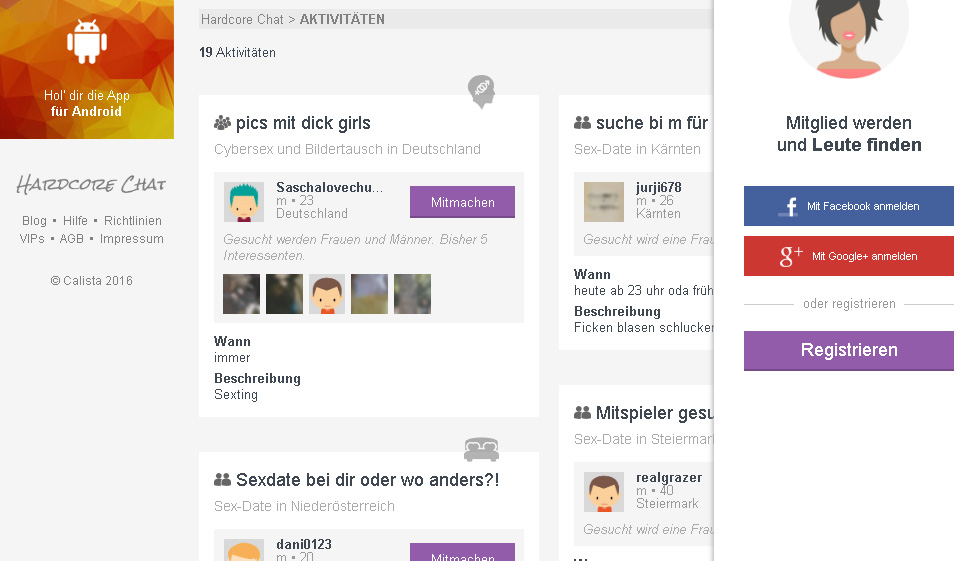
Task: Click the pair icon beside Sexdate title
Action: click(222, 480)
